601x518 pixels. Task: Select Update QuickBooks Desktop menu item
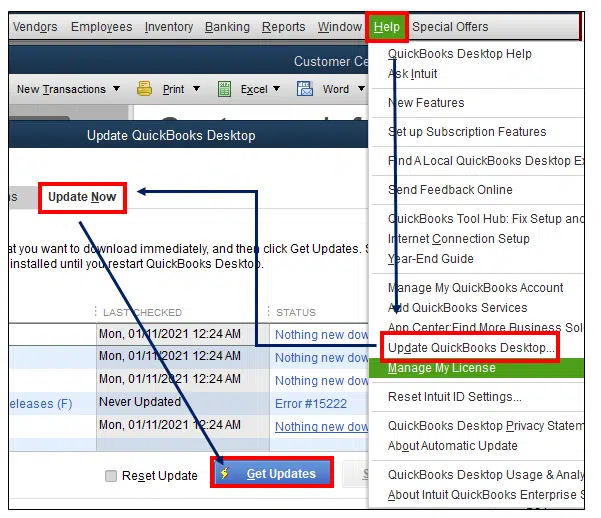tap(469, 347)
